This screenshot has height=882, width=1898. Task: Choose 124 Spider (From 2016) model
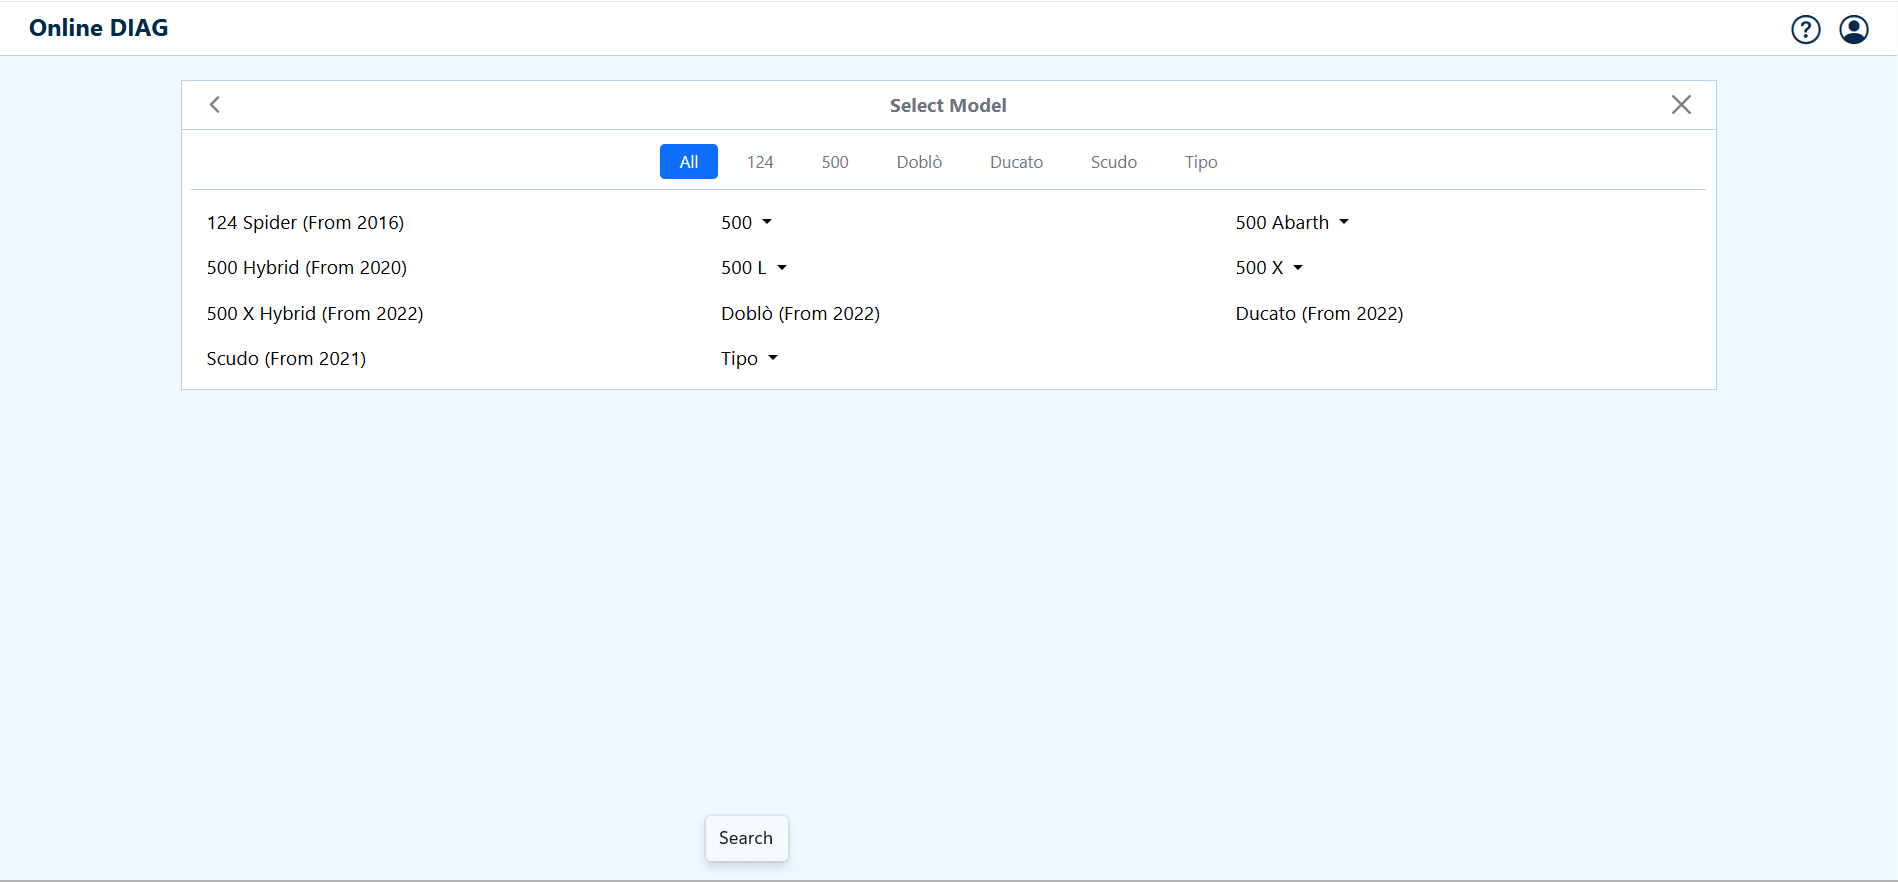[x=305, y=222]
